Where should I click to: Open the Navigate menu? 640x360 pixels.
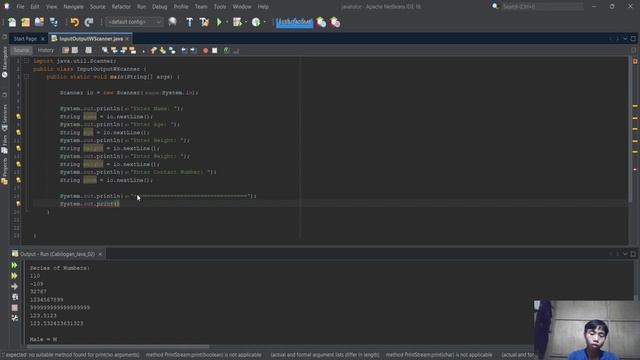pos(73,7)
